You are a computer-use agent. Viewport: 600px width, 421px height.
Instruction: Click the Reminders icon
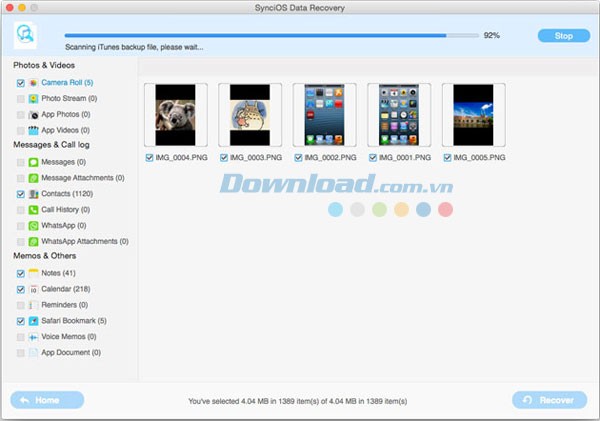pos(34,305)
